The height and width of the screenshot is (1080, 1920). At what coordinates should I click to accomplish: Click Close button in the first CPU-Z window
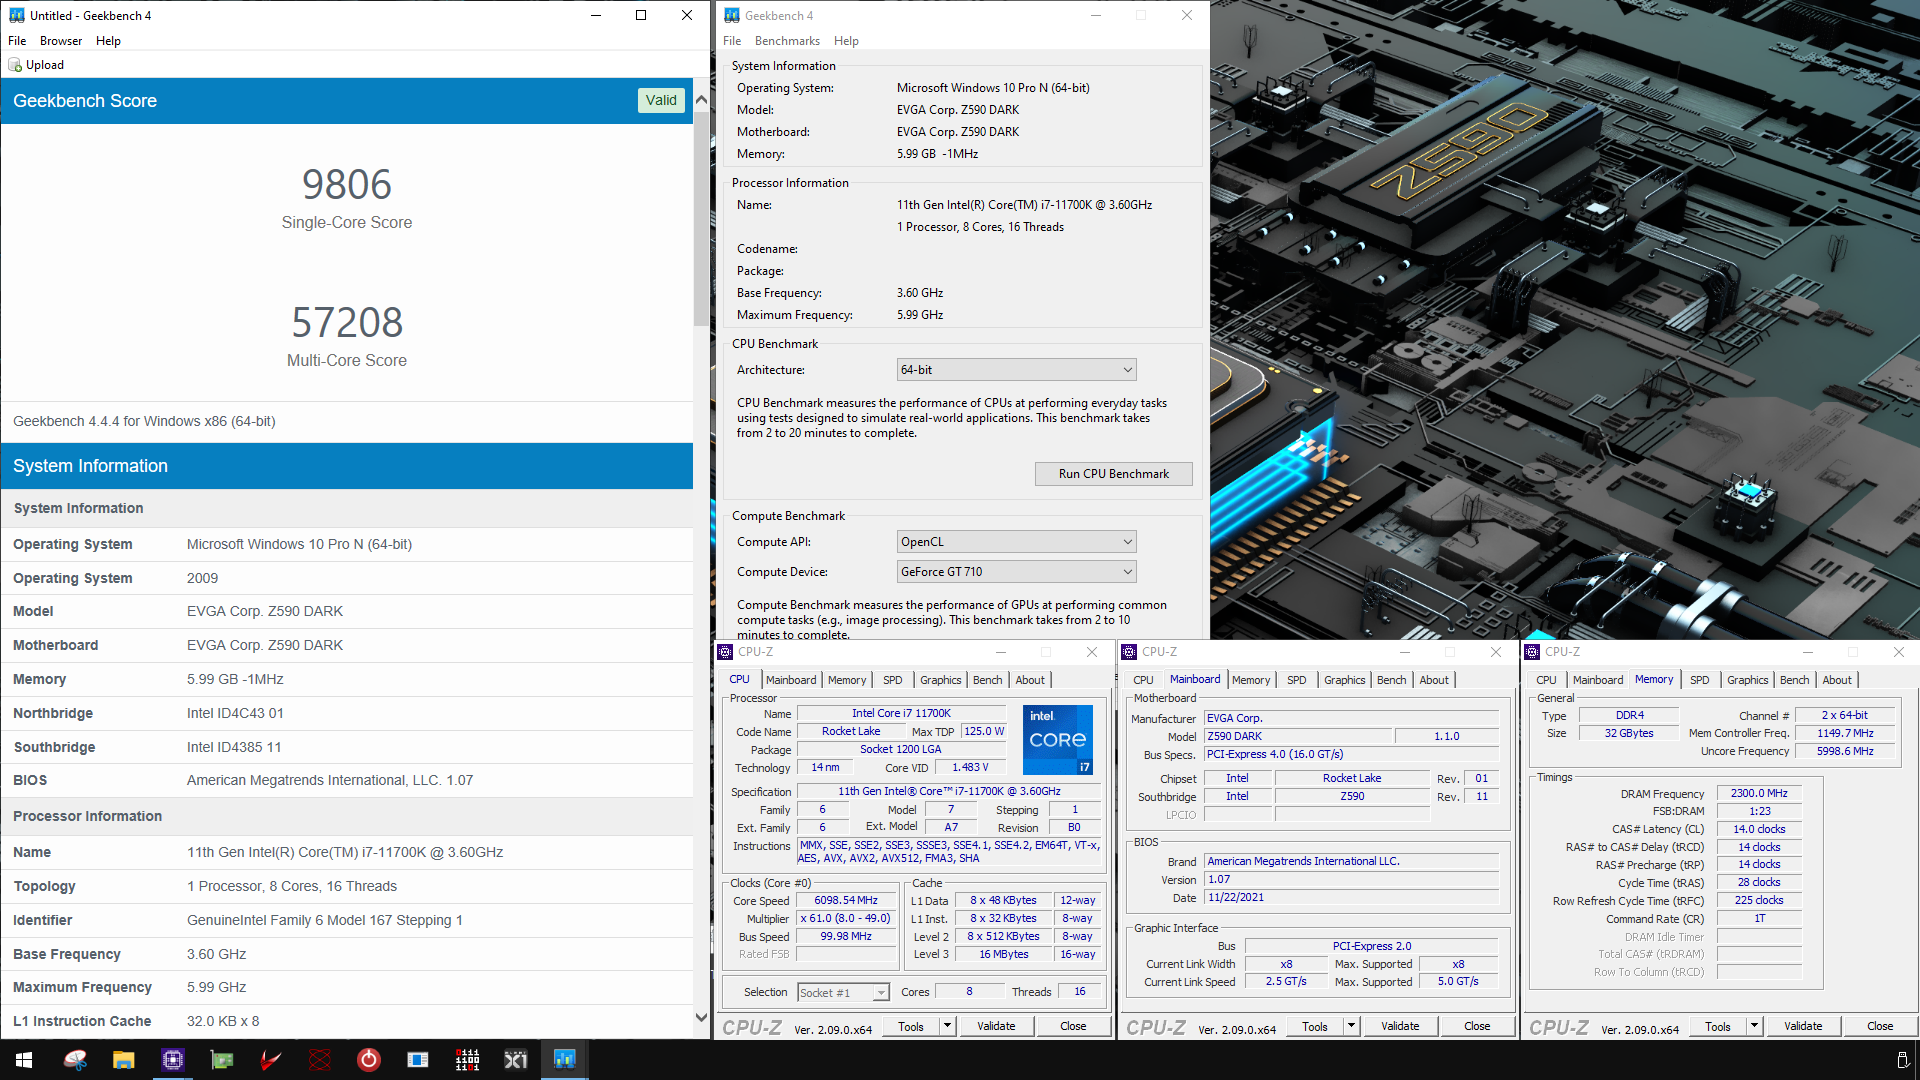[1073, 1026]
